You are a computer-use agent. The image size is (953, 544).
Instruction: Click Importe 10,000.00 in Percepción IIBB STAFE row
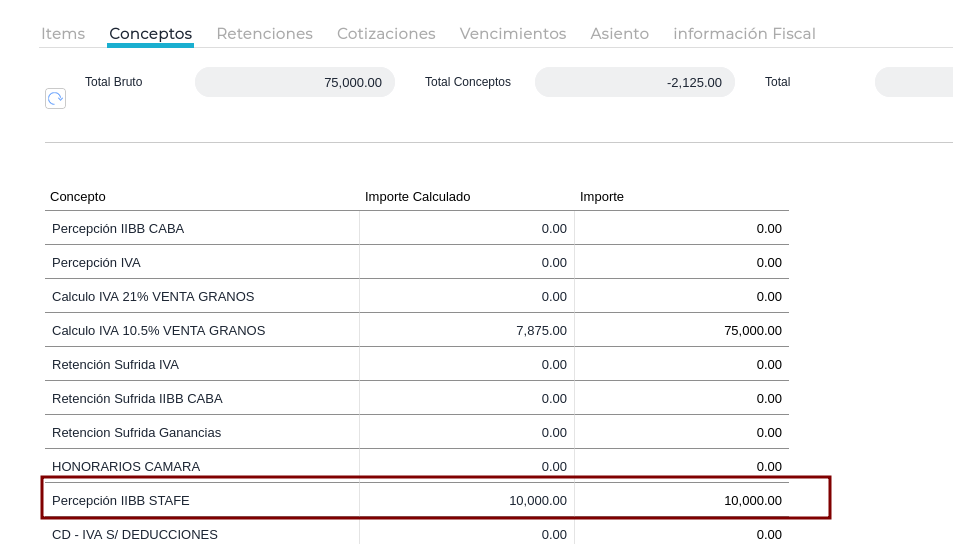tap(682, 501)
